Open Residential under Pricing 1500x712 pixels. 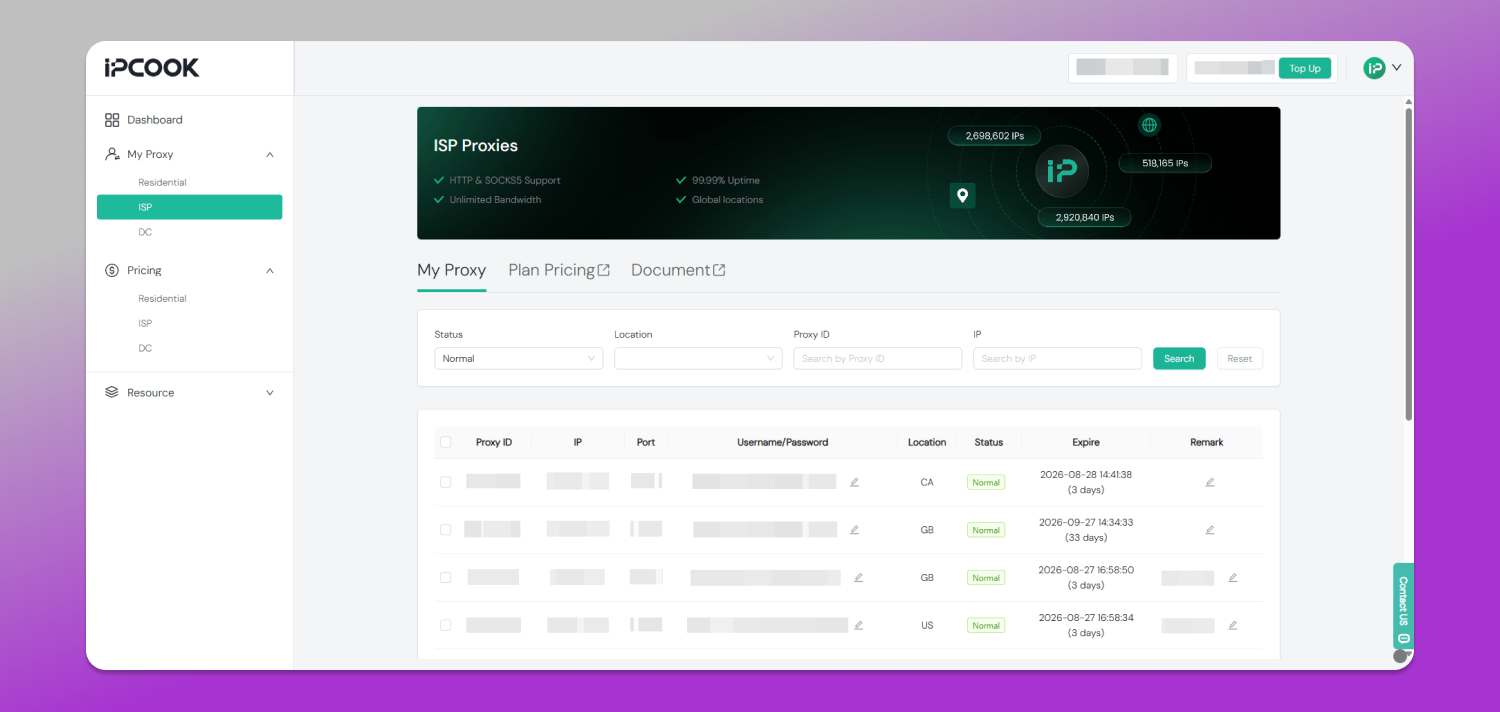163,299
